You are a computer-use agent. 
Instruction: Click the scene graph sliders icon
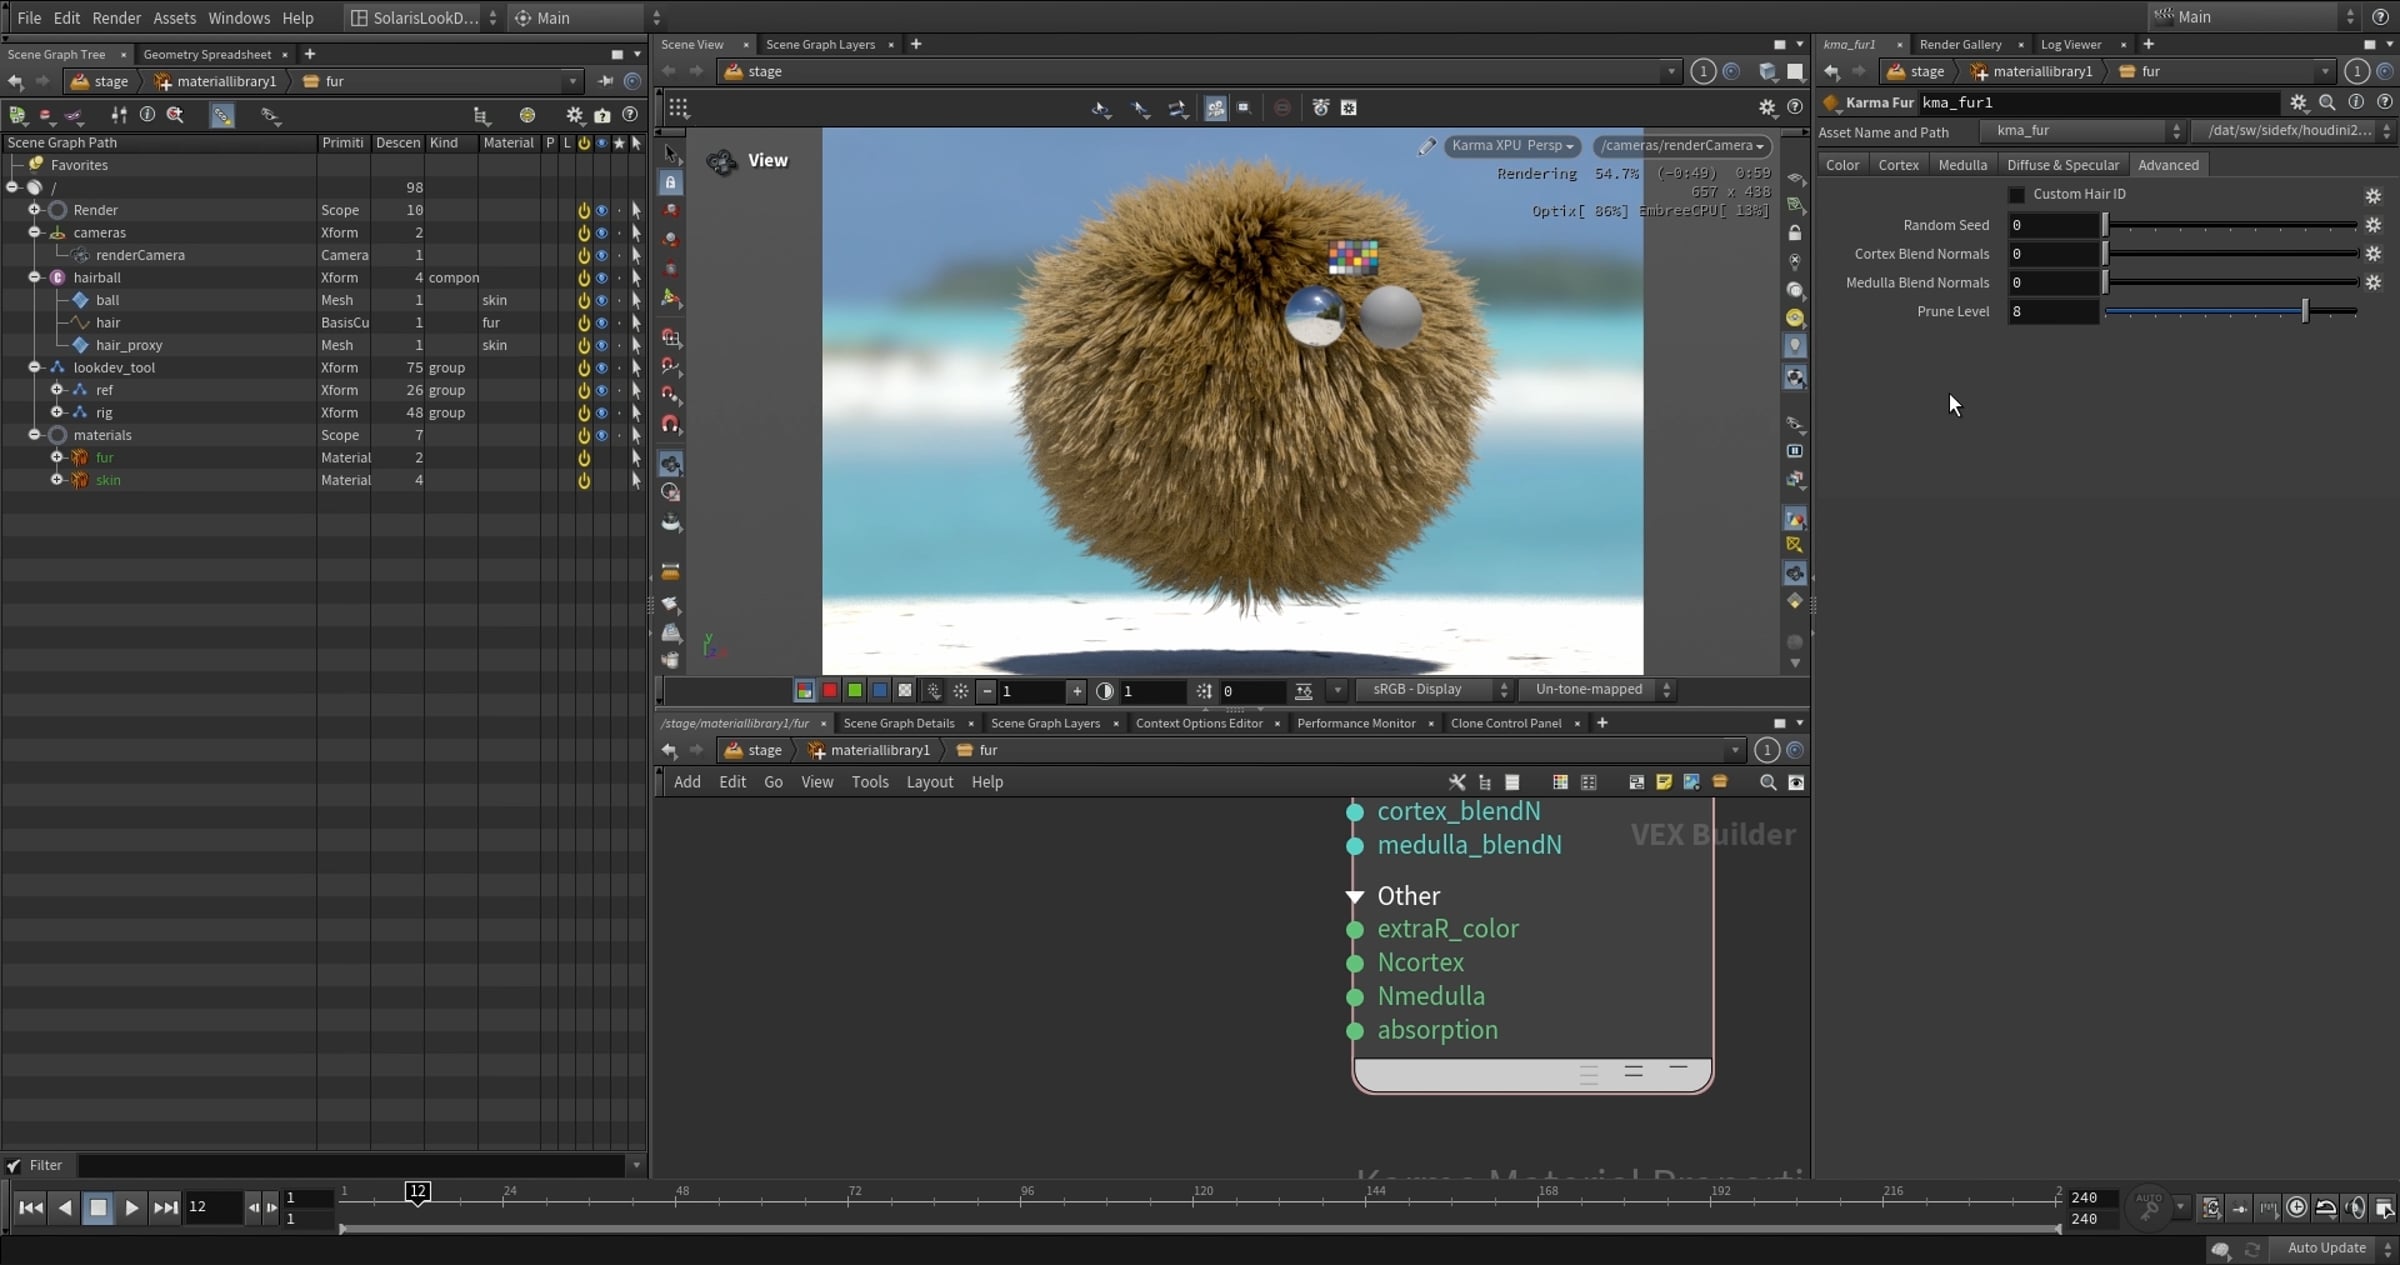[x=119, y=115]
